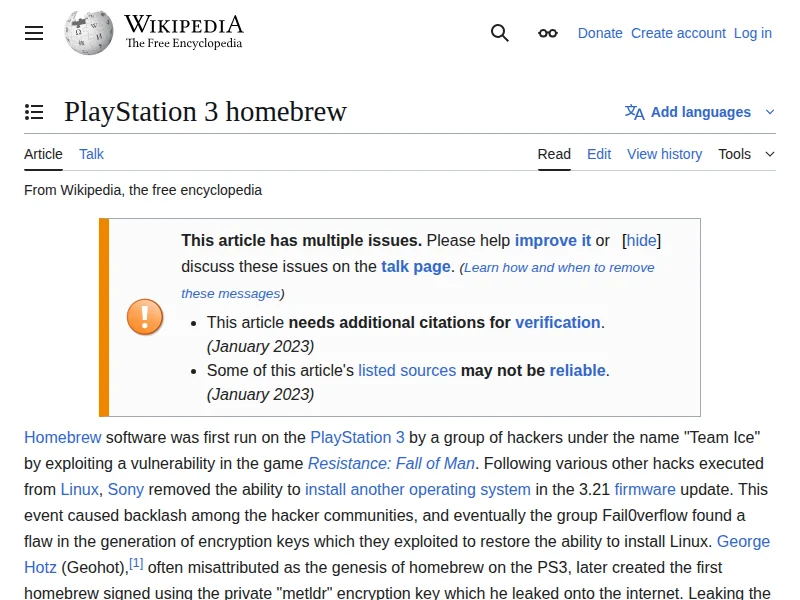Open the main hamburger menu

coord(34,33)
